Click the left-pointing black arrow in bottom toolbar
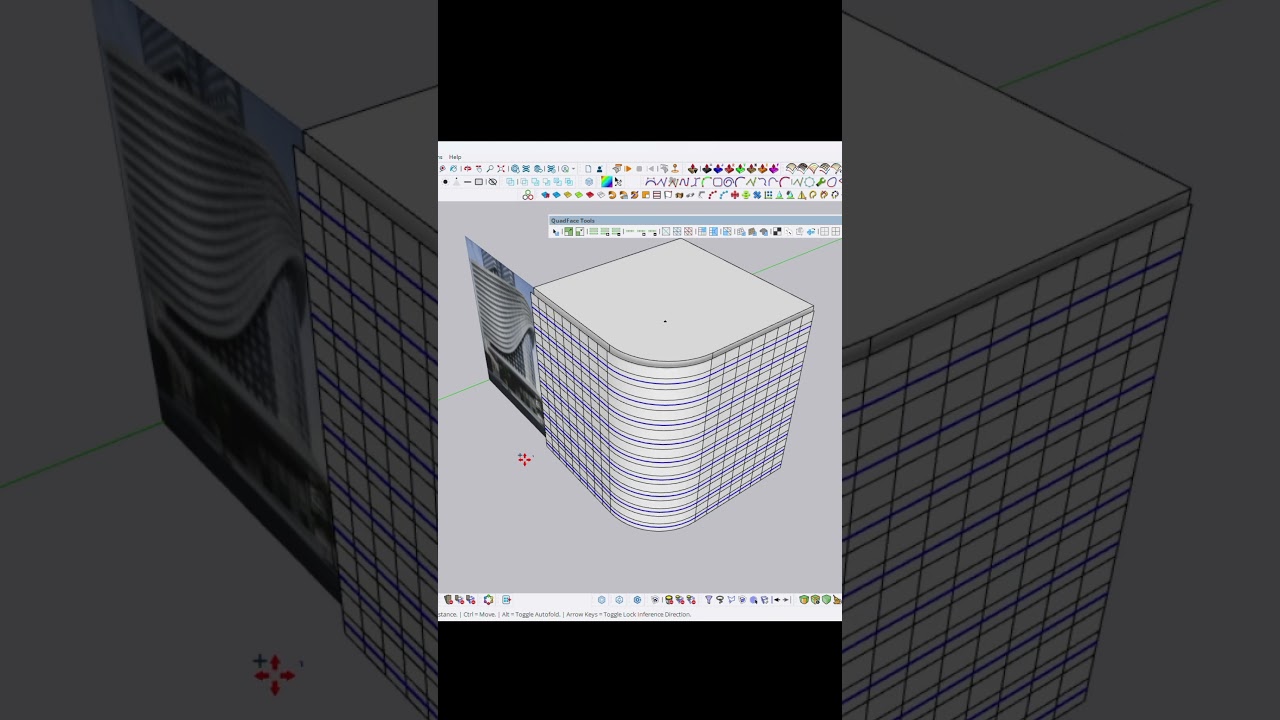Screen dimensions: 1280x720 click(776, 600)
